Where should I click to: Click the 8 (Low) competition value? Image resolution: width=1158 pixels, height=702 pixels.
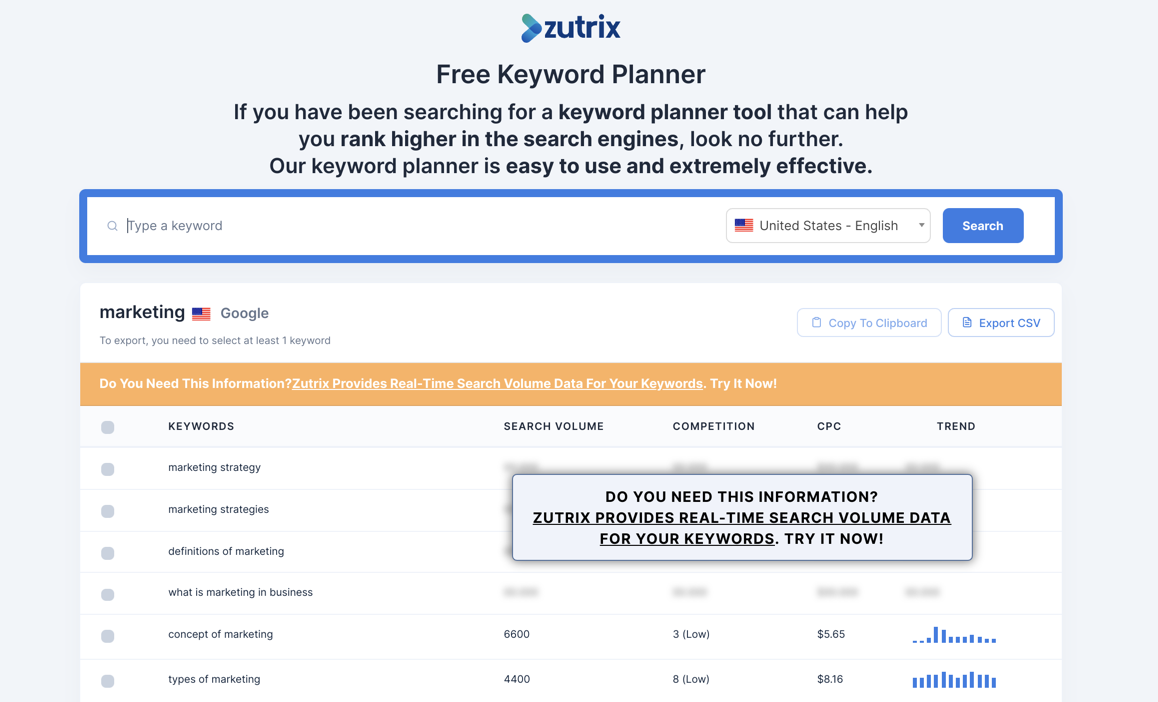(691, 679)
